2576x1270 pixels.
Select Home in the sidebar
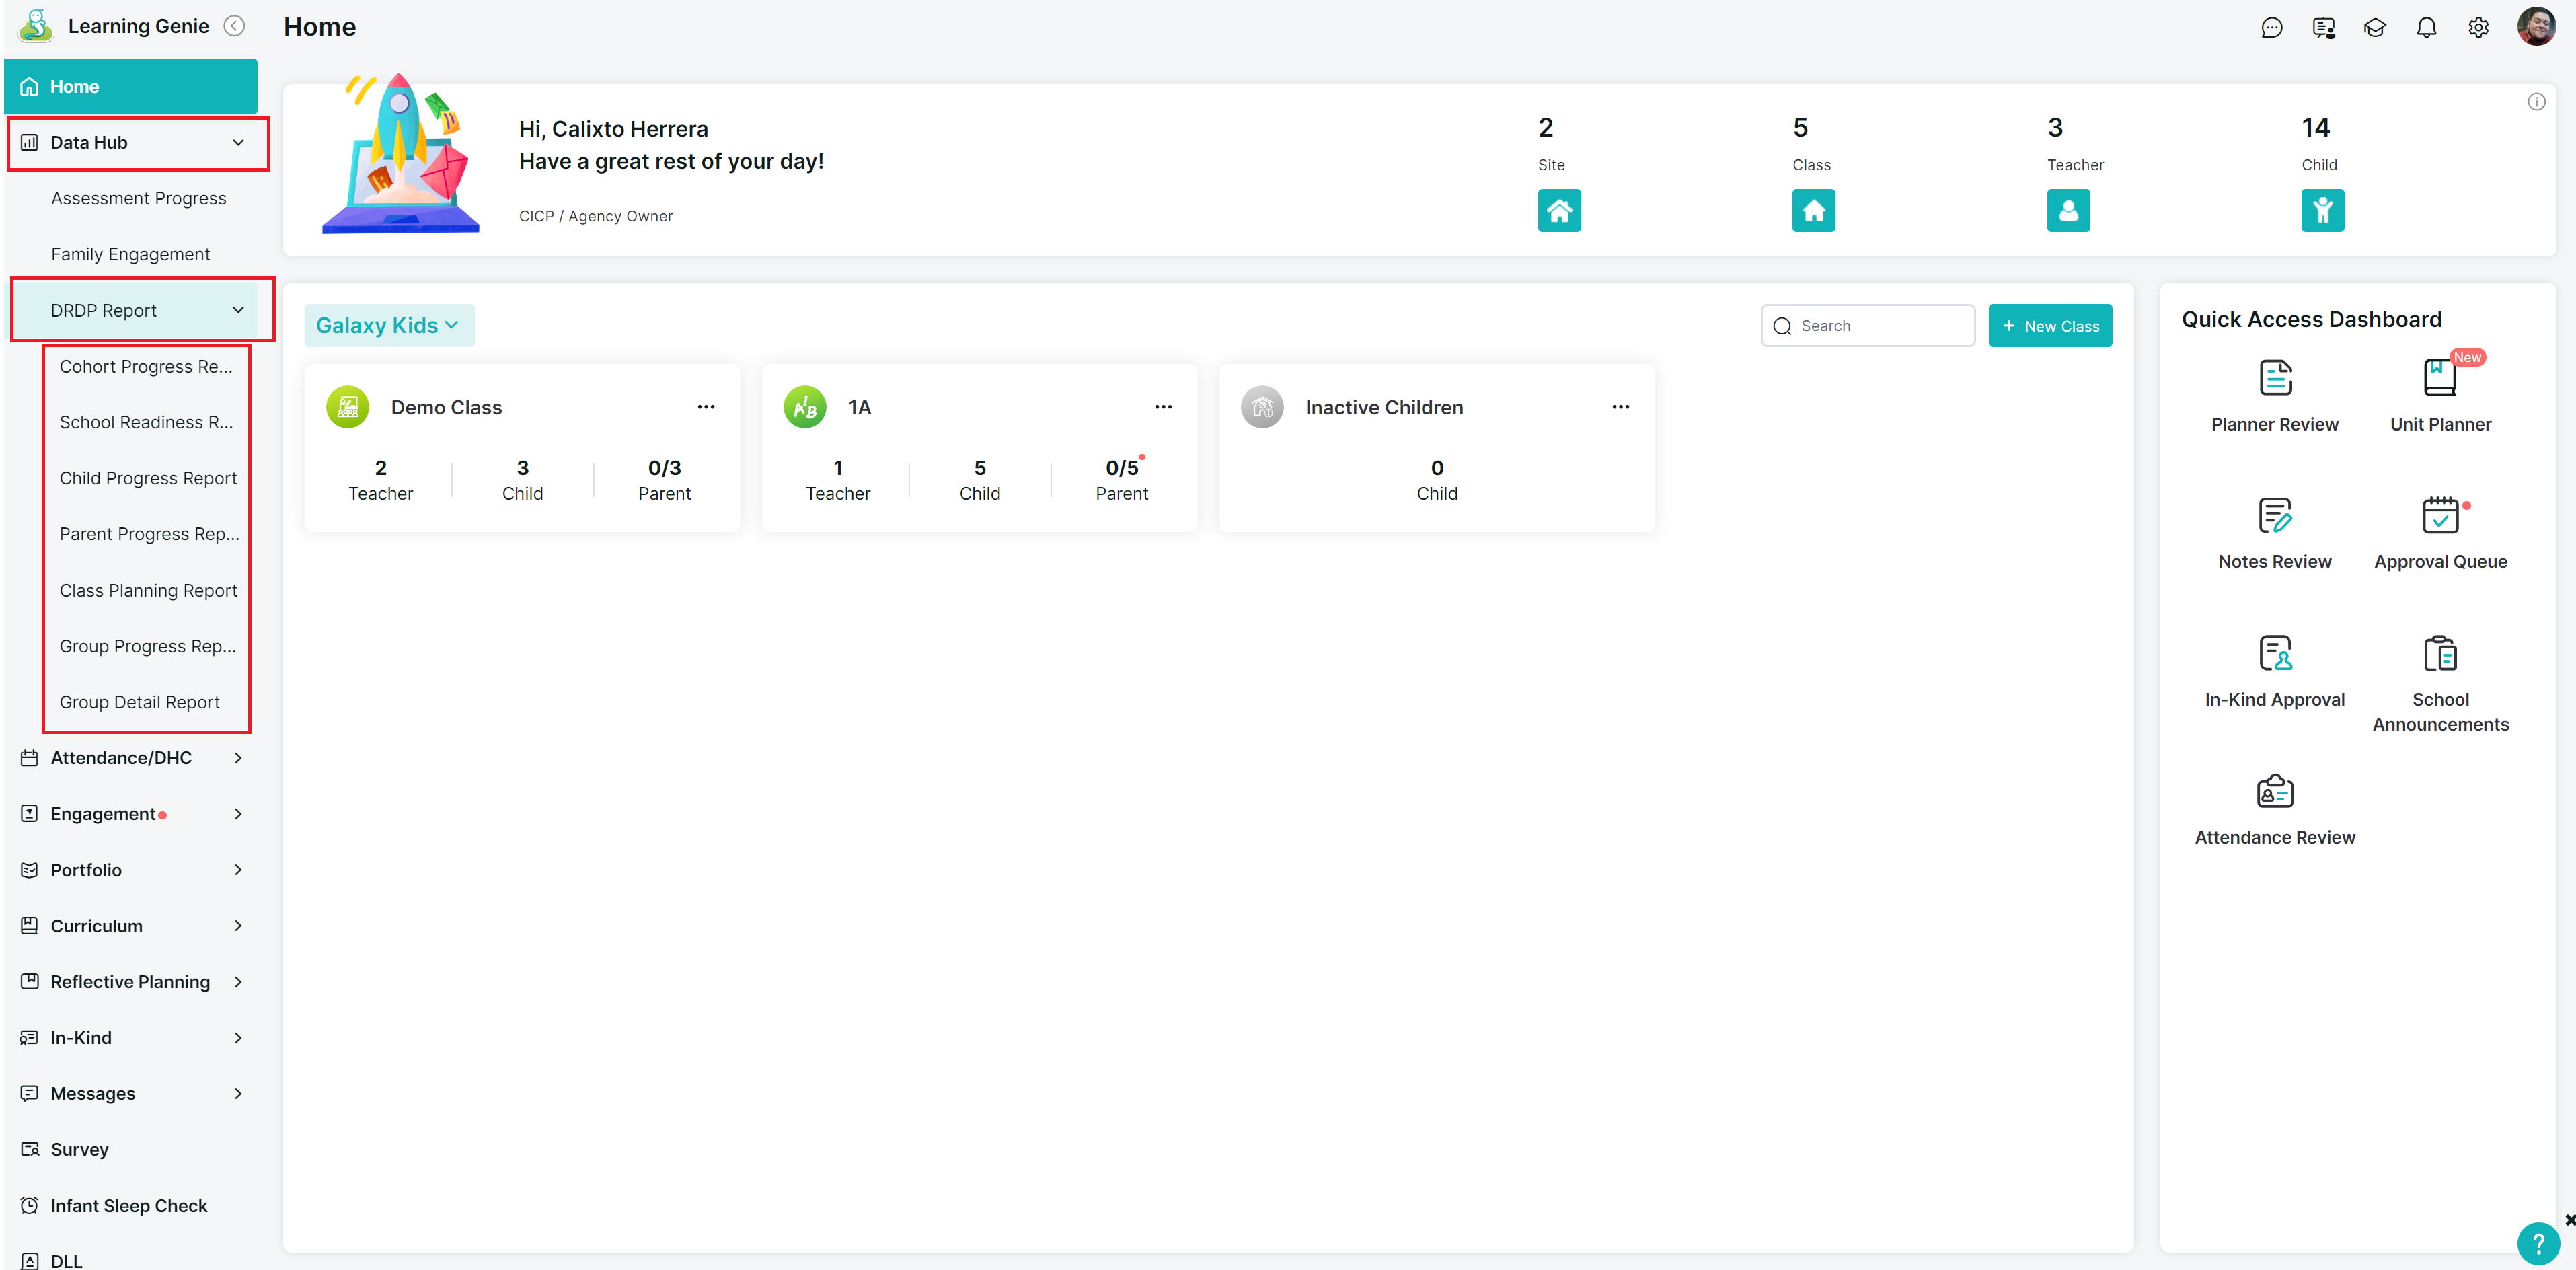[x=75, y=86]
